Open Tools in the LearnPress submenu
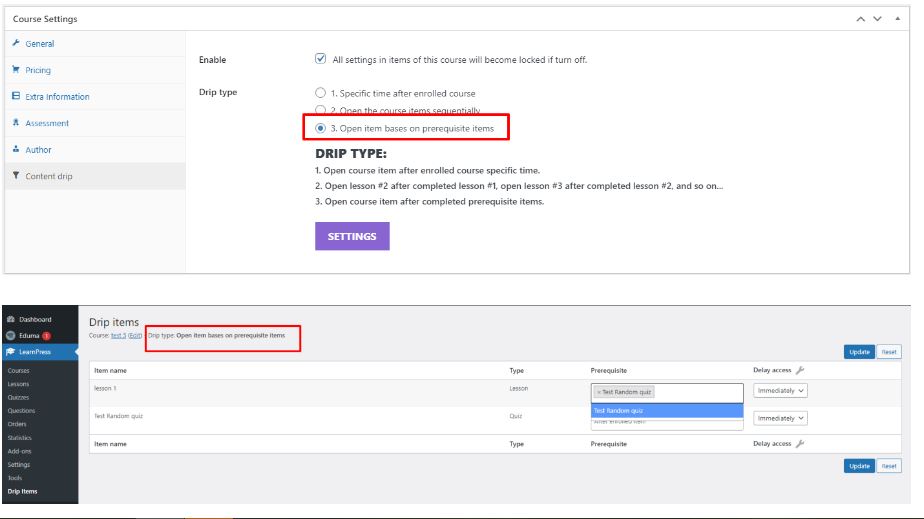924x519 pixels. tap(15, 478)
